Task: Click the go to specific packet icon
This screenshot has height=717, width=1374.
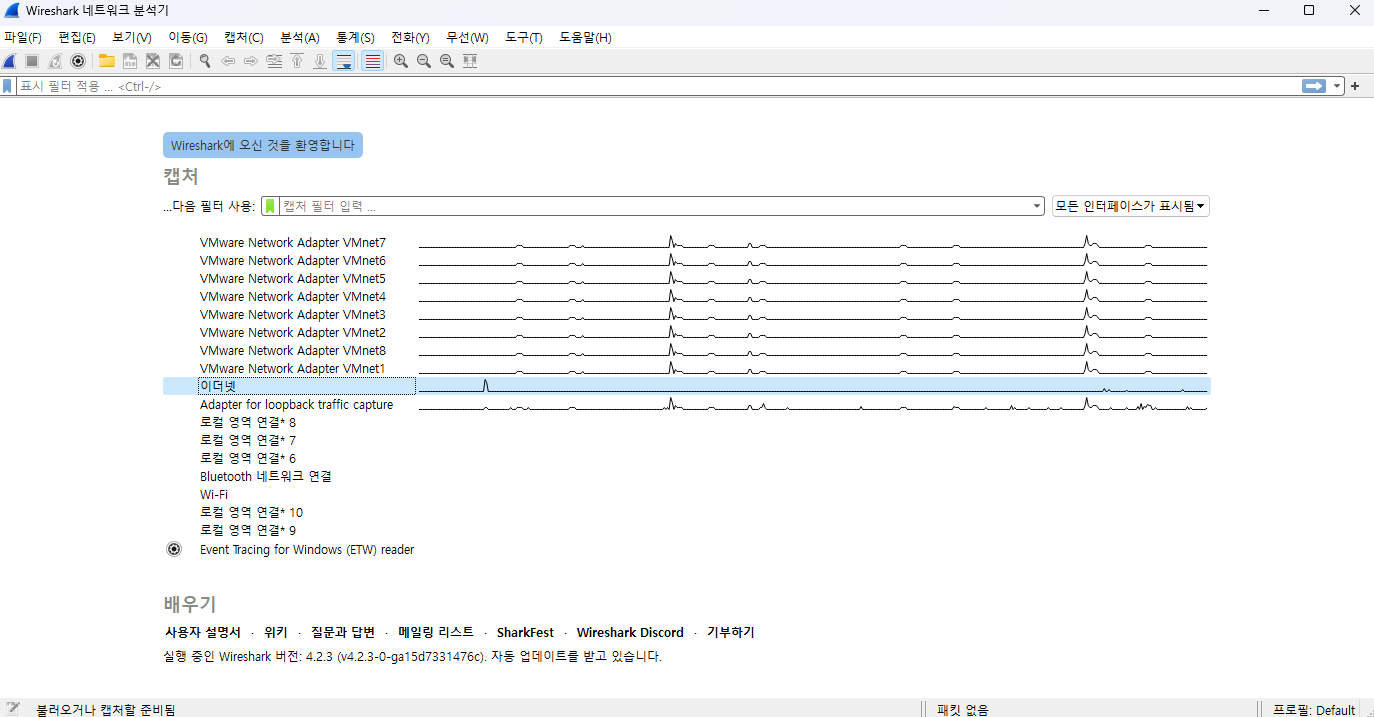Action: coord(274,61)
